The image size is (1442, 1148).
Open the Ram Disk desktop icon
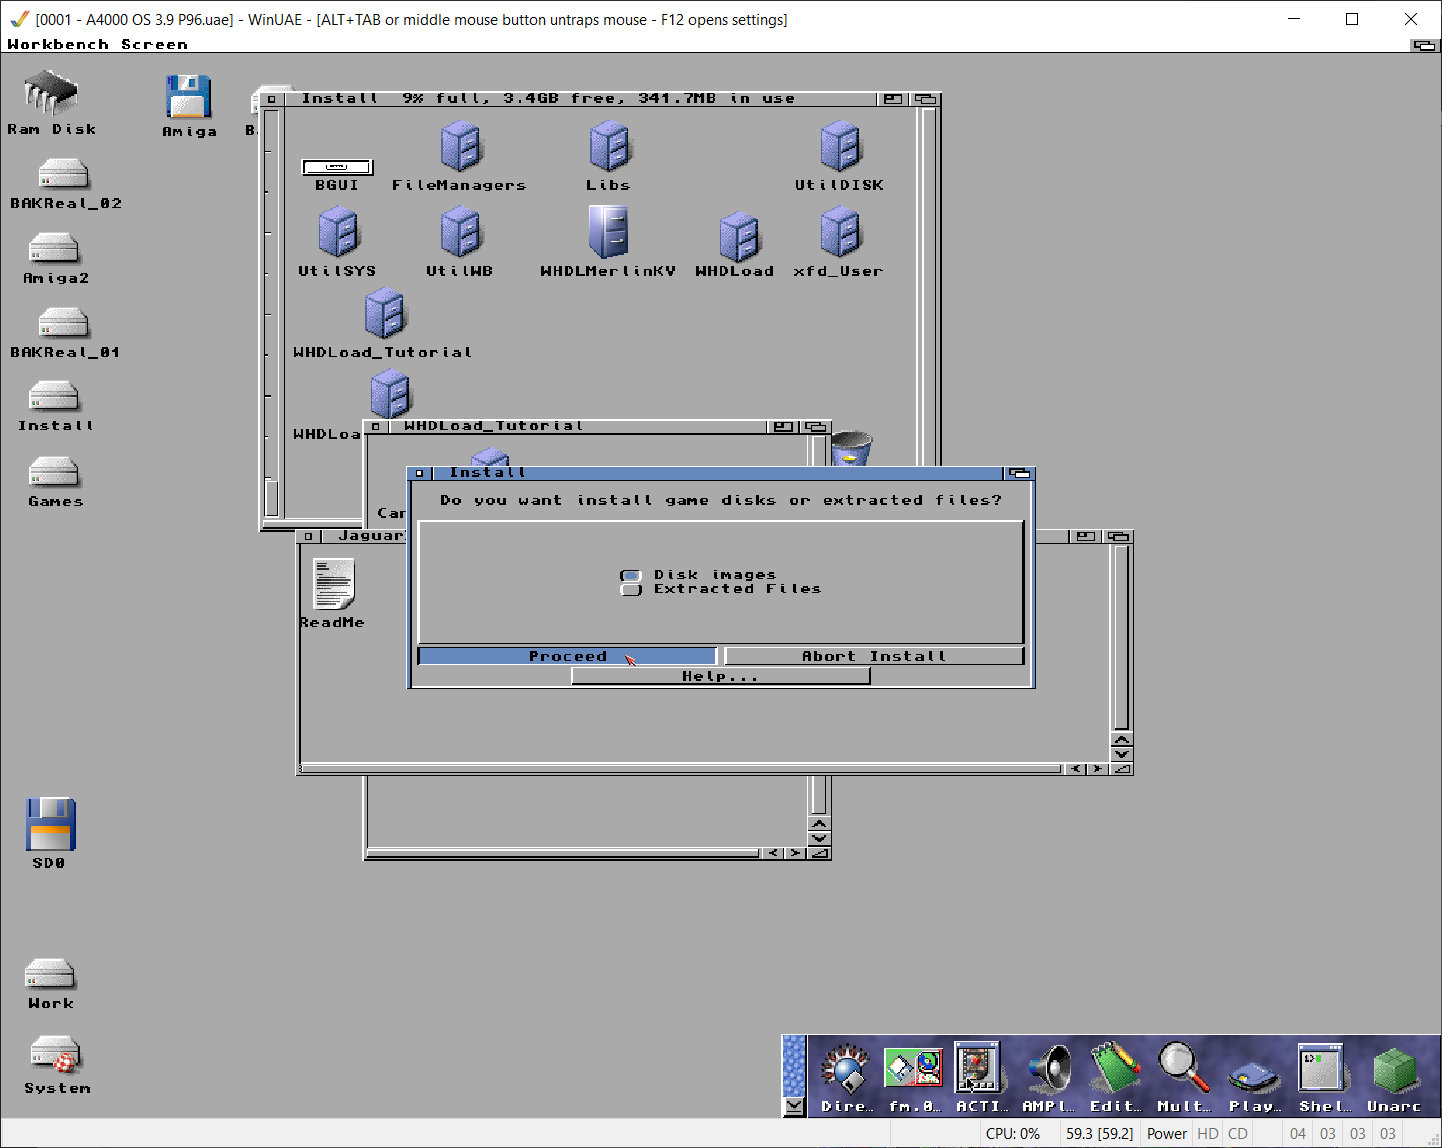pyautogui.click(x=50, y=92)
